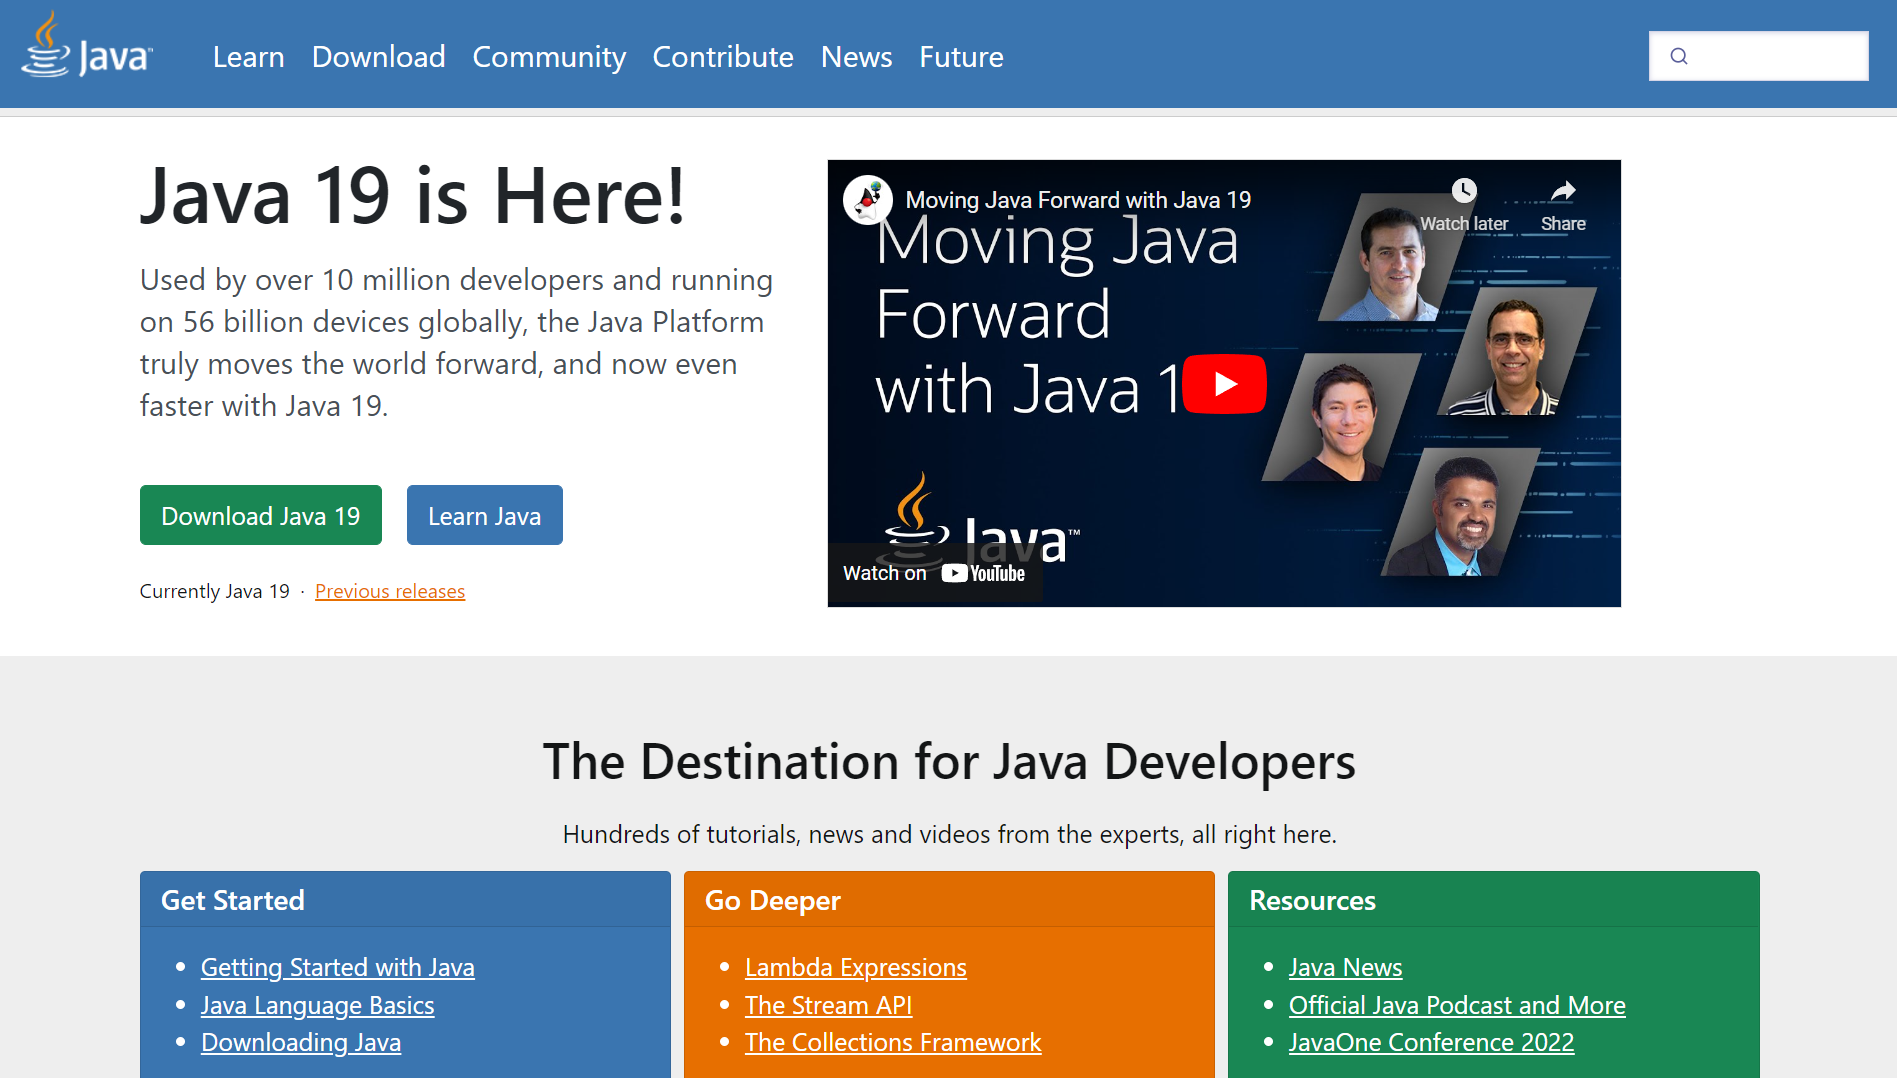The image size is (1897, 1078).
Task: Save the video to Watch later
Action: coord(1465,190)
